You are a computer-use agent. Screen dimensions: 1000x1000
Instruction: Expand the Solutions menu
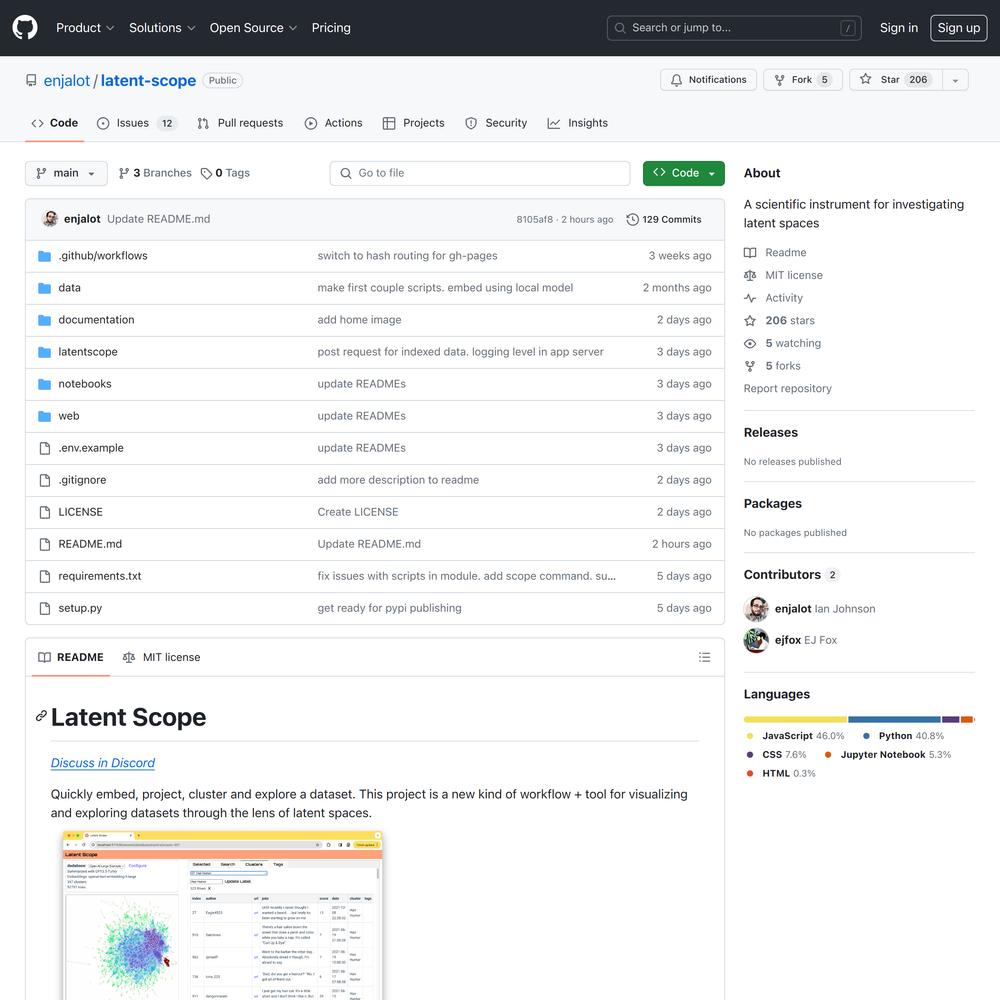point(162,27)
